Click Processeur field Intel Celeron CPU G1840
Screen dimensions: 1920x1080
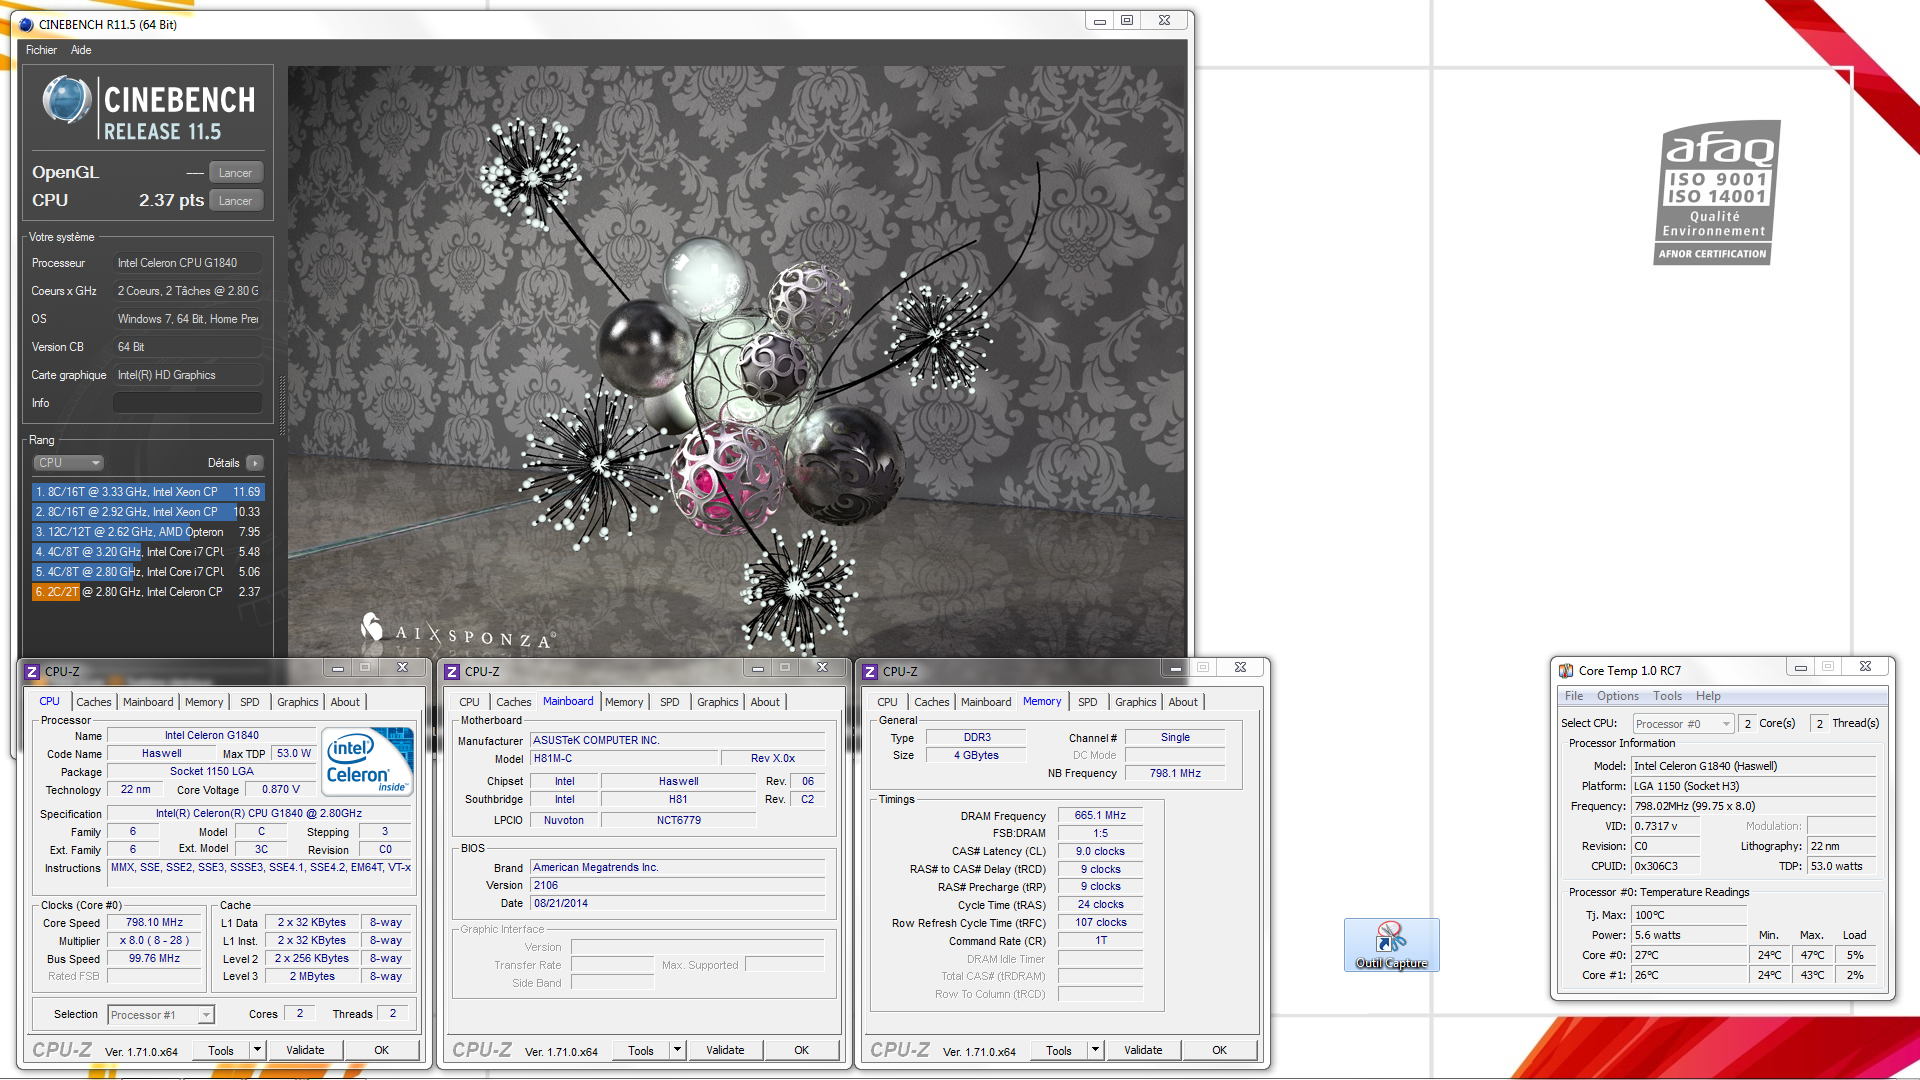point(188,263)
